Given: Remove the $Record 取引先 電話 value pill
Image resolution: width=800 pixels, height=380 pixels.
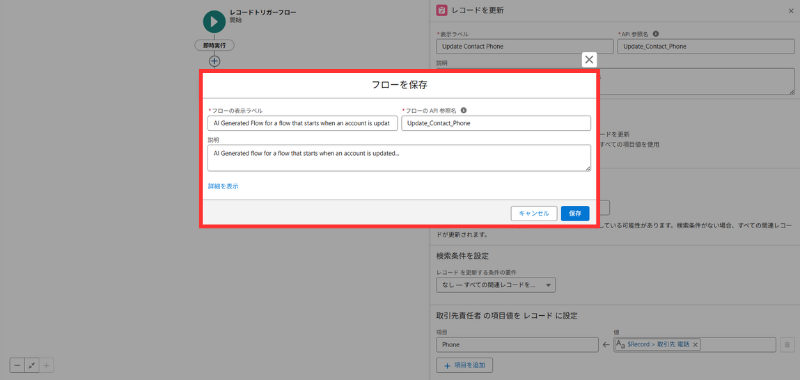Looking at the screenshot, I should (695, 345).
